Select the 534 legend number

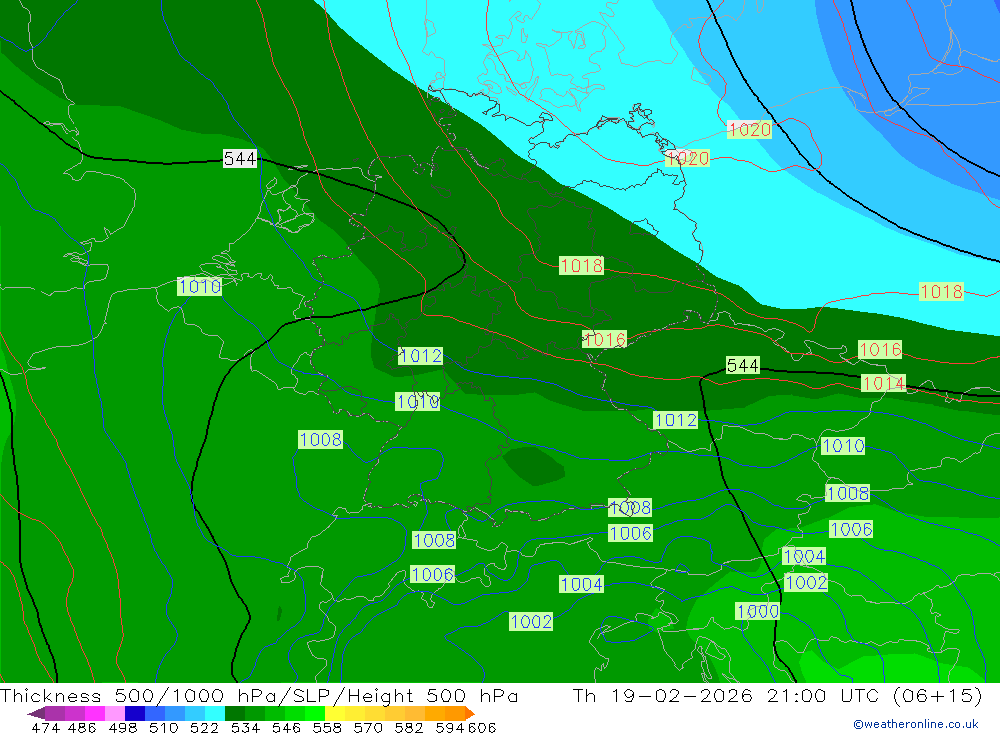click(x=245, y=727)
